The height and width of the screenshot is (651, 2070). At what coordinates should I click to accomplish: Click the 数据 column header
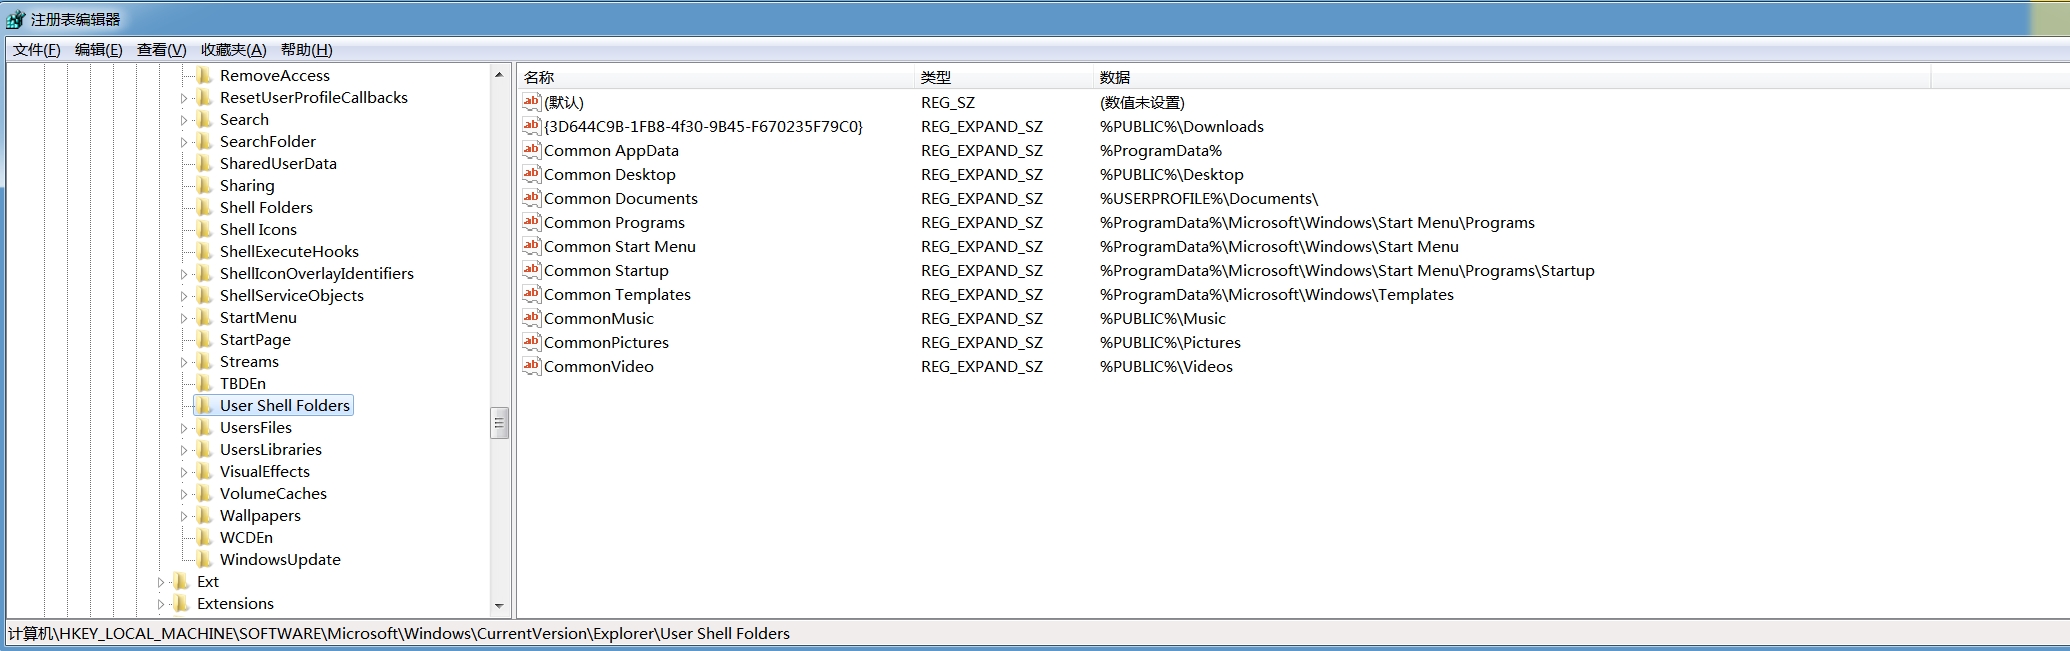pos(1512,77)
